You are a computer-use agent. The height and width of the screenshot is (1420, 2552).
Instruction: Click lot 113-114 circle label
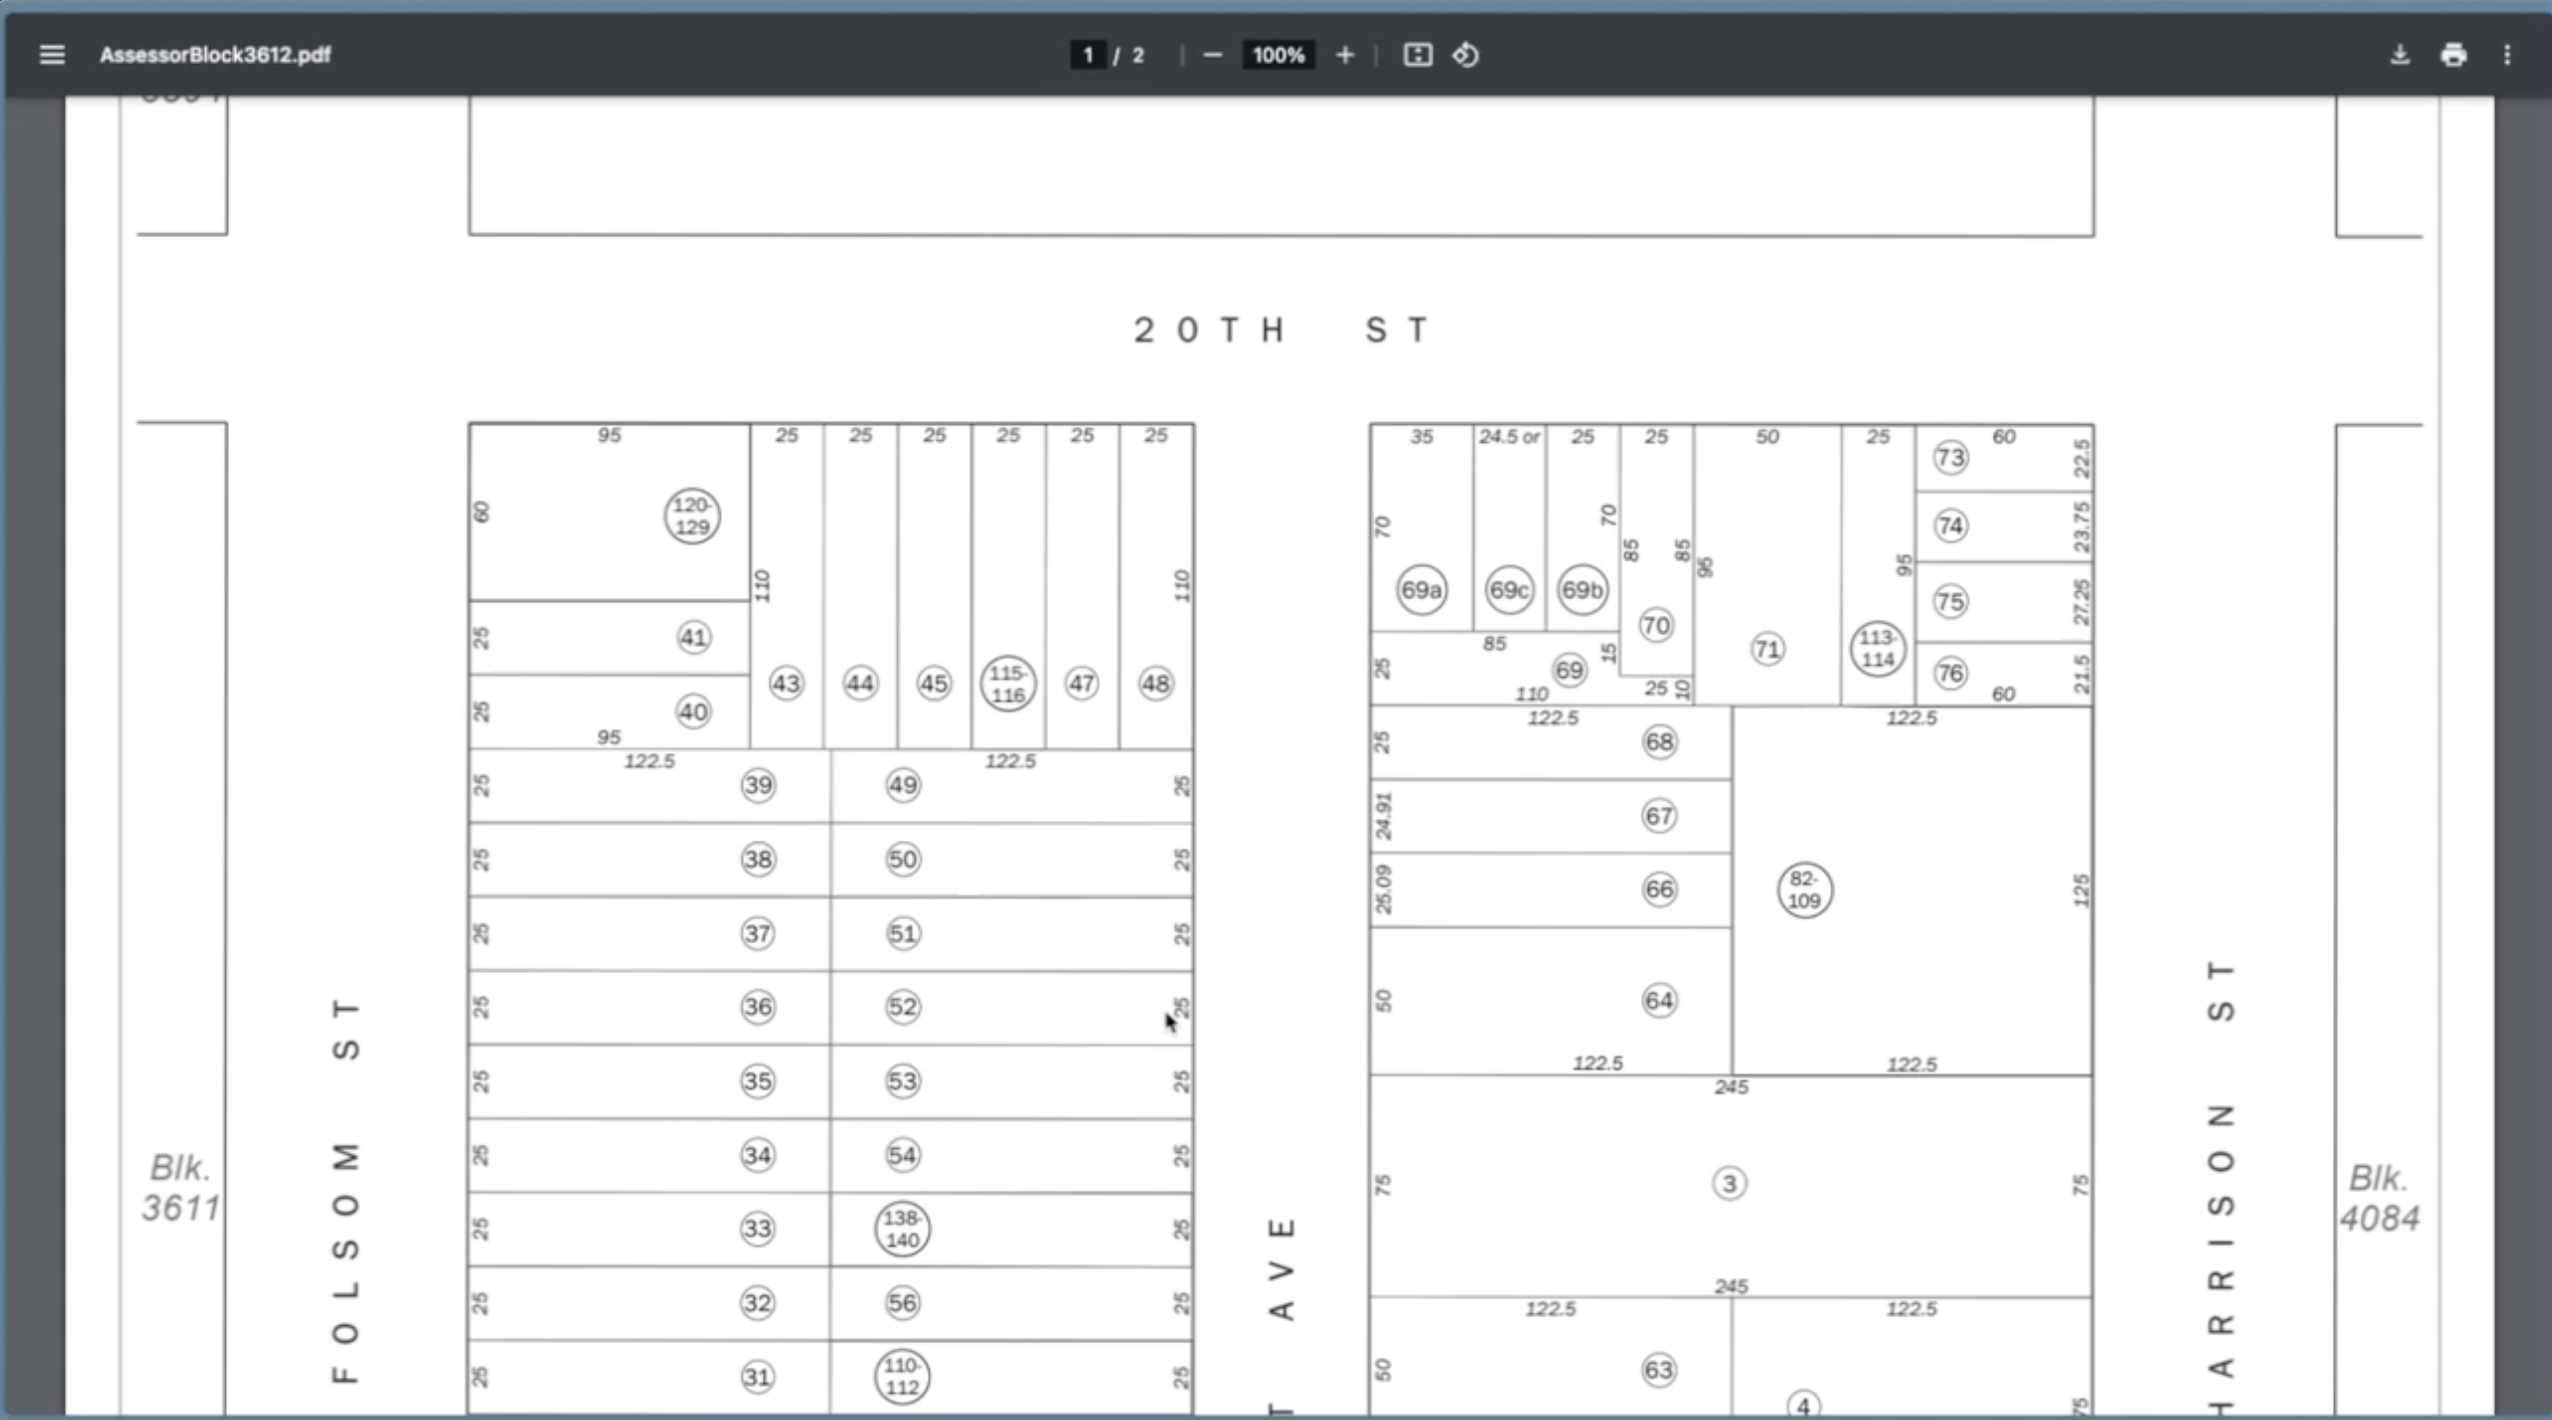coord(1877,649)
